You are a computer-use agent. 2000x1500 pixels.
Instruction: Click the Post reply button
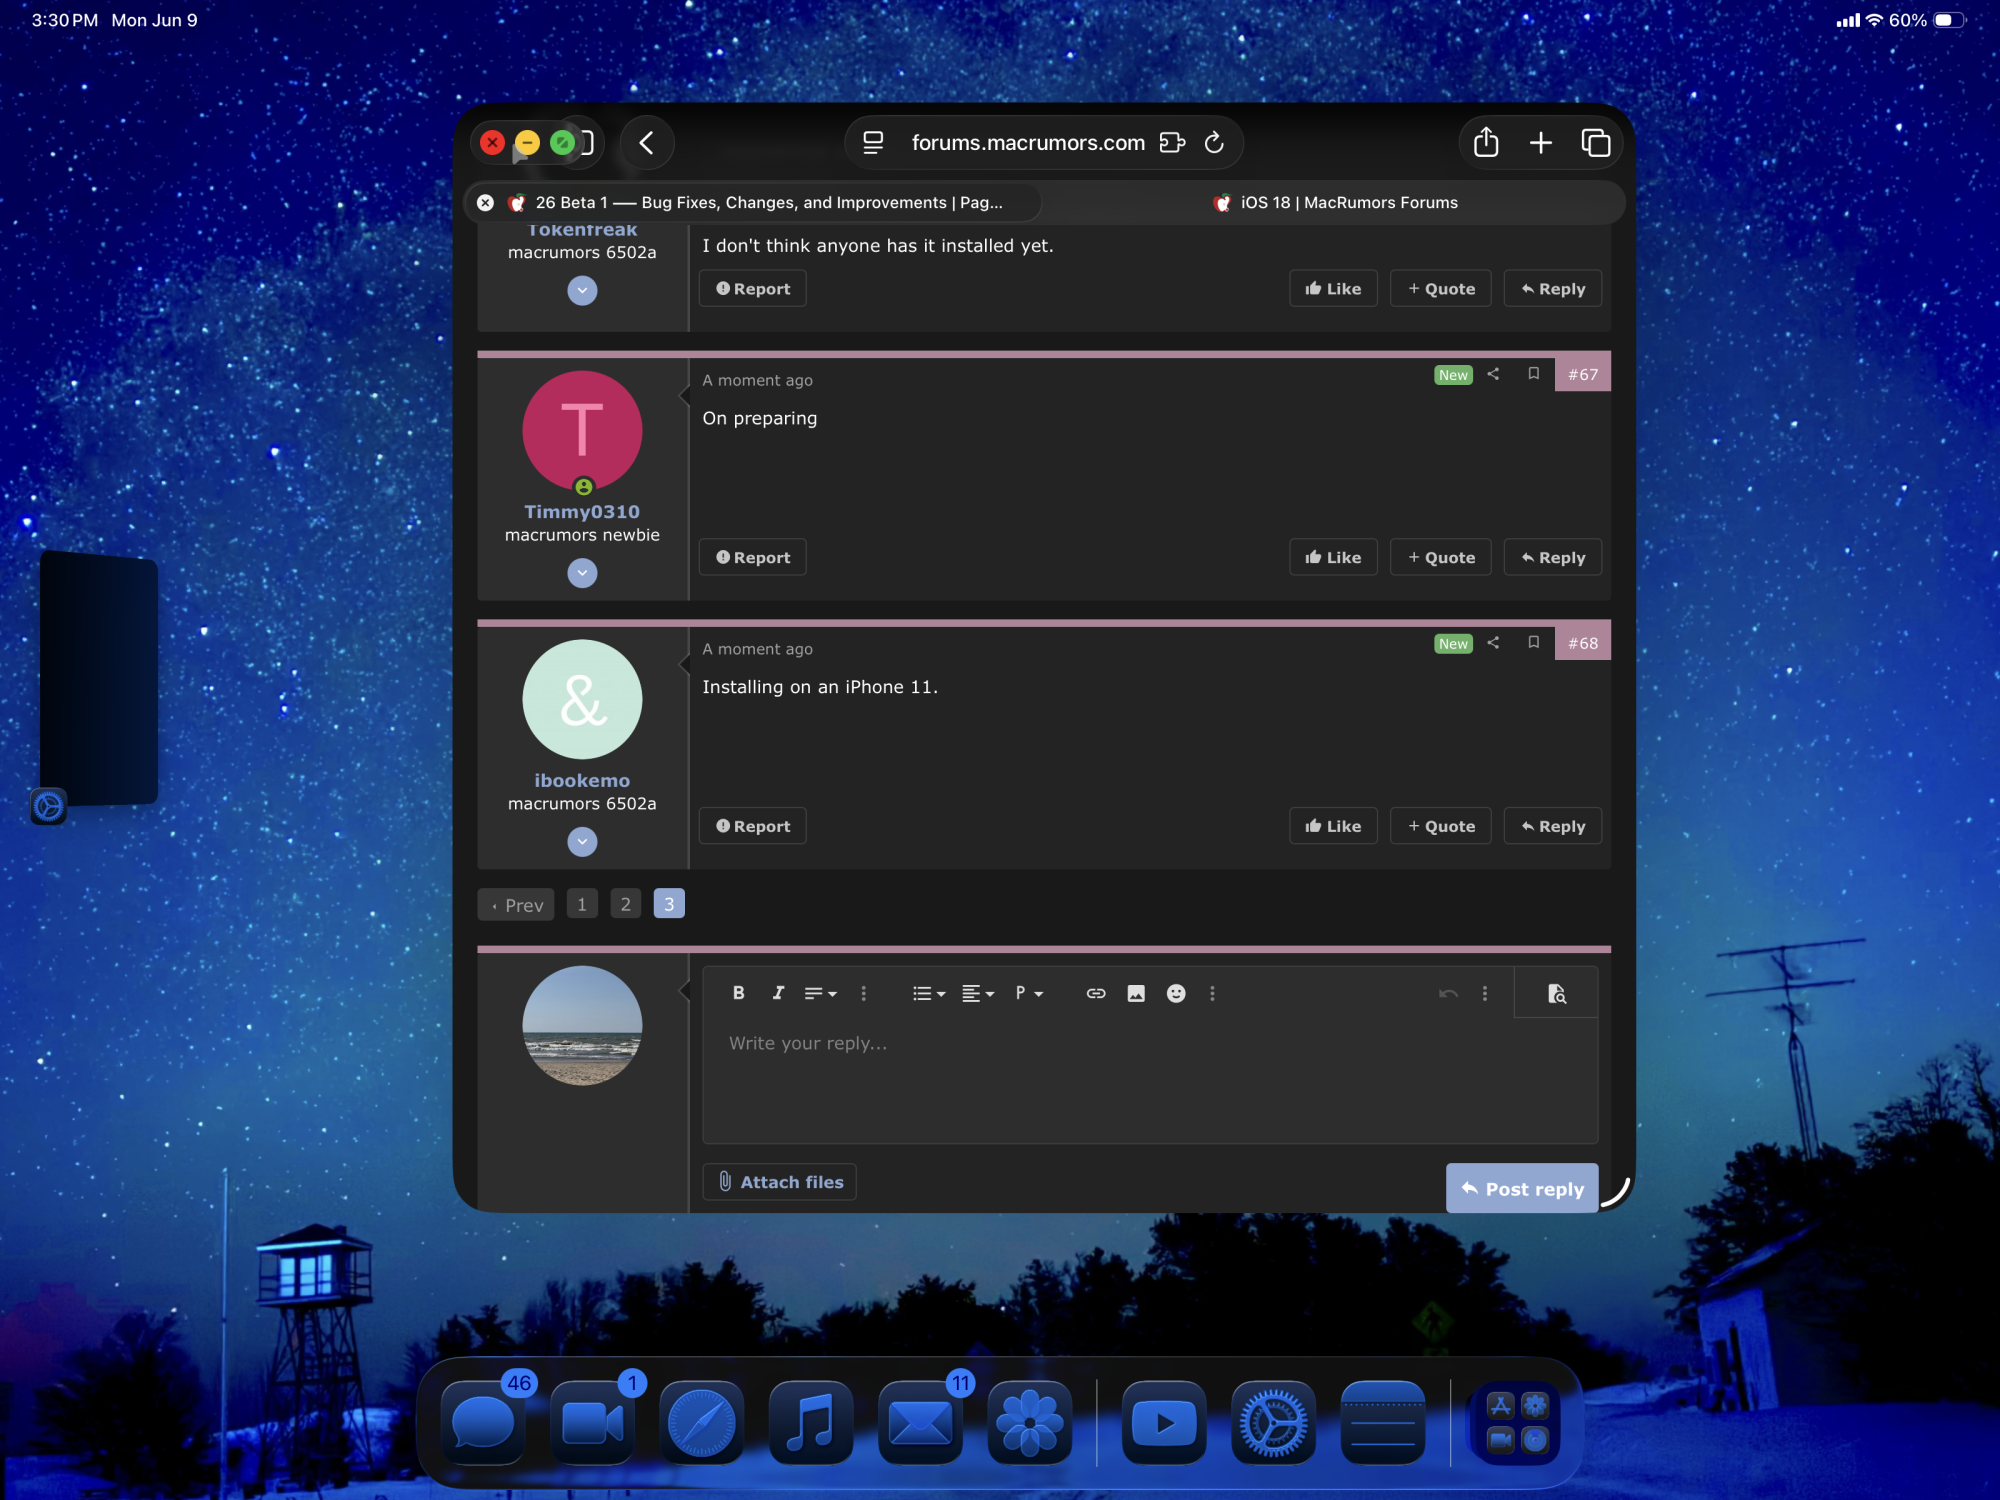(x=1521, y=1189)
